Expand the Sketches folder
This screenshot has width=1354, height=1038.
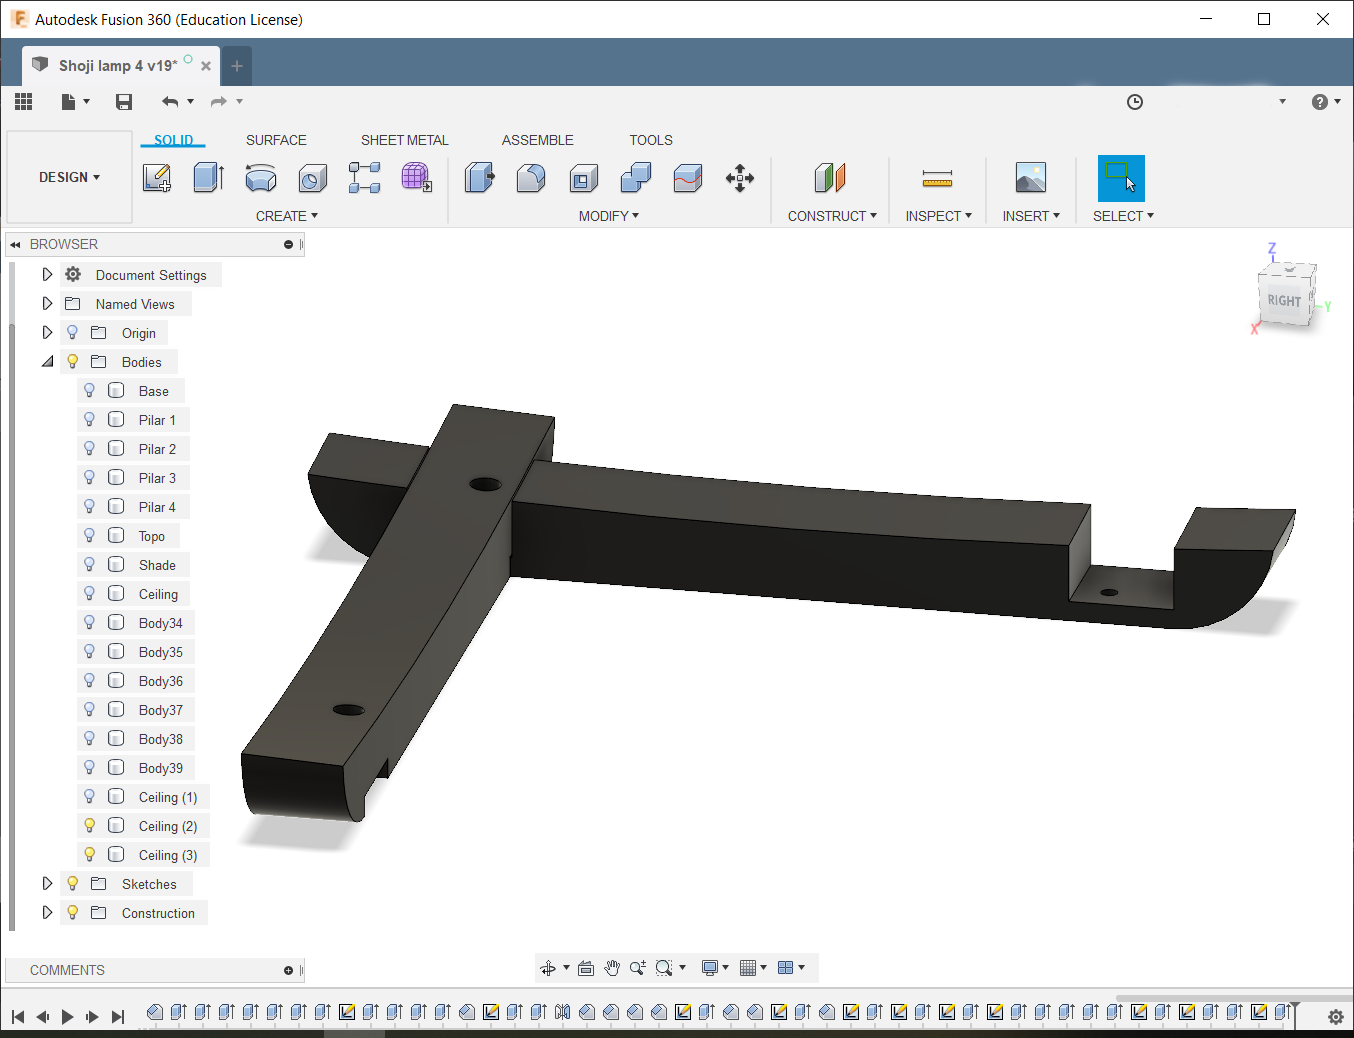click(x=47, y=883)
